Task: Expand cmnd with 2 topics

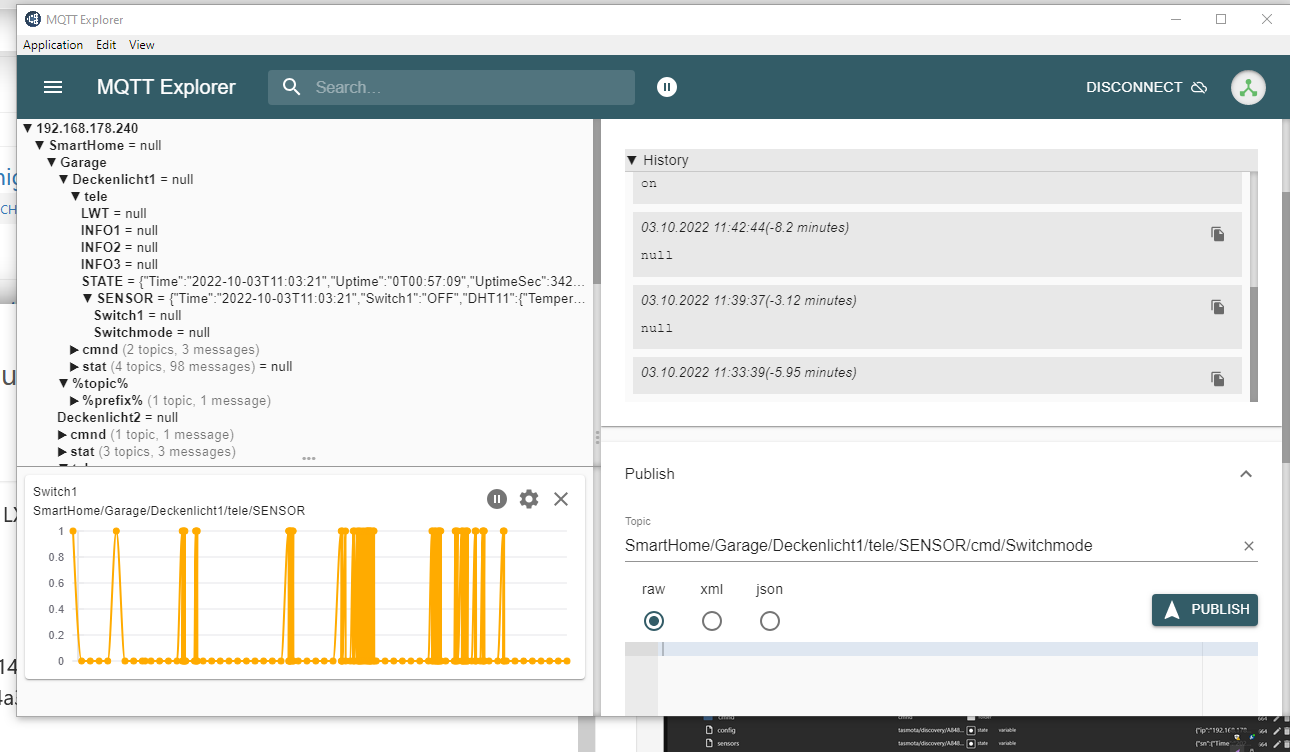Action: coord(75,350)
